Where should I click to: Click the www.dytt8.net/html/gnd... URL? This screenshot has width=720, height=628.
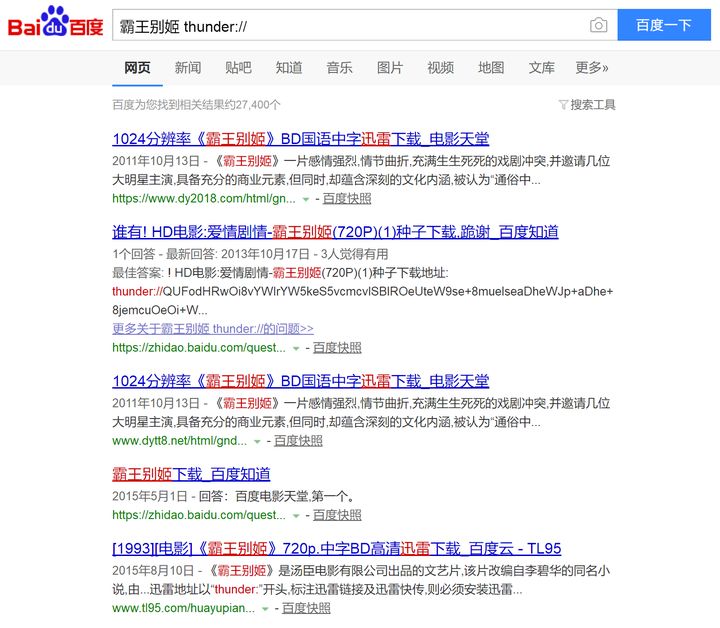[180, 441]
